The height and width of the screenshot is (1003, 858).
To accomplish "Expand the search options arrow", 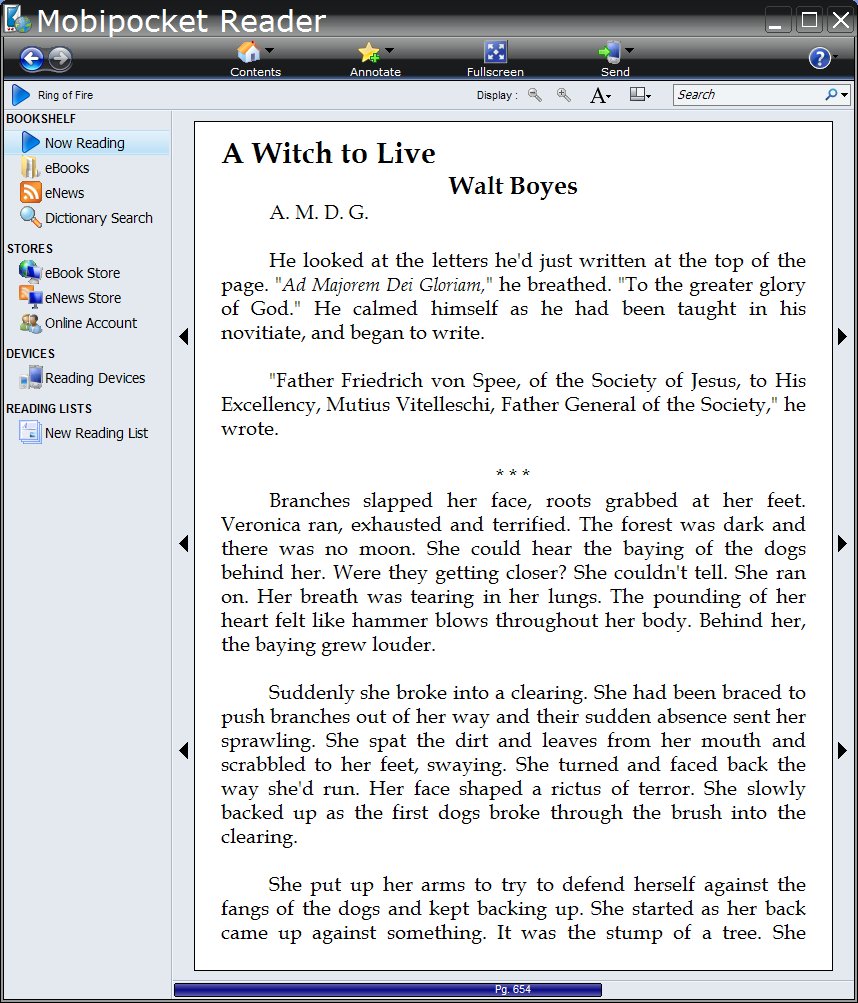I will pyautogui.click(x=845, y=95).
